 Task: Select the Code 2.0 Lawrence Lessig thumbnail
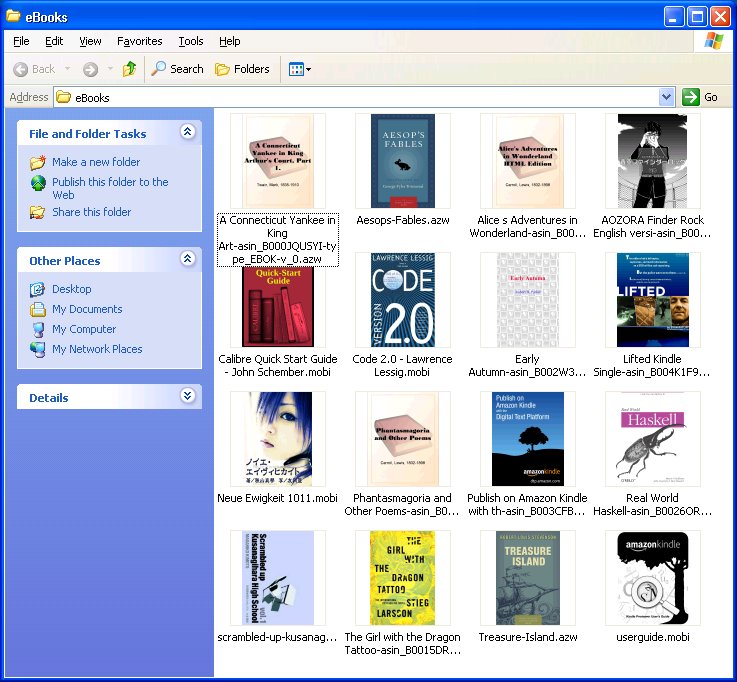[x=402, y=300]
